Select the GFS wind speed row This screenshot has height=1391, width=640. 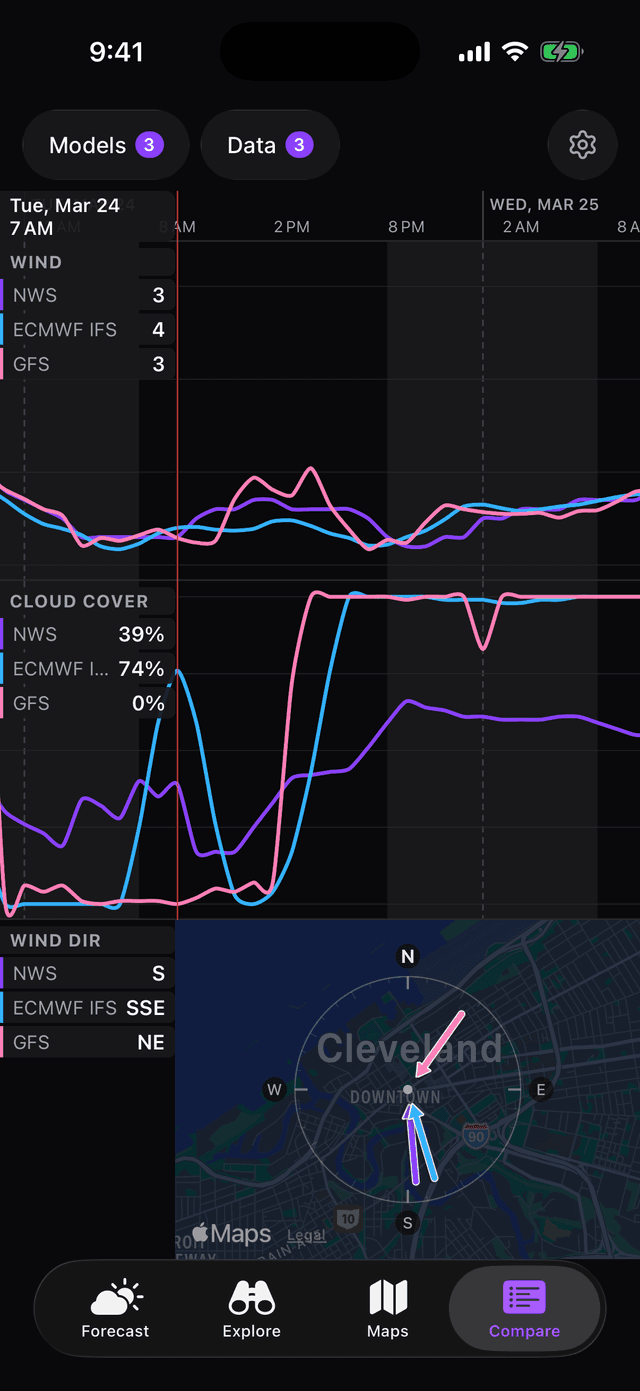[x=88, y=364]
